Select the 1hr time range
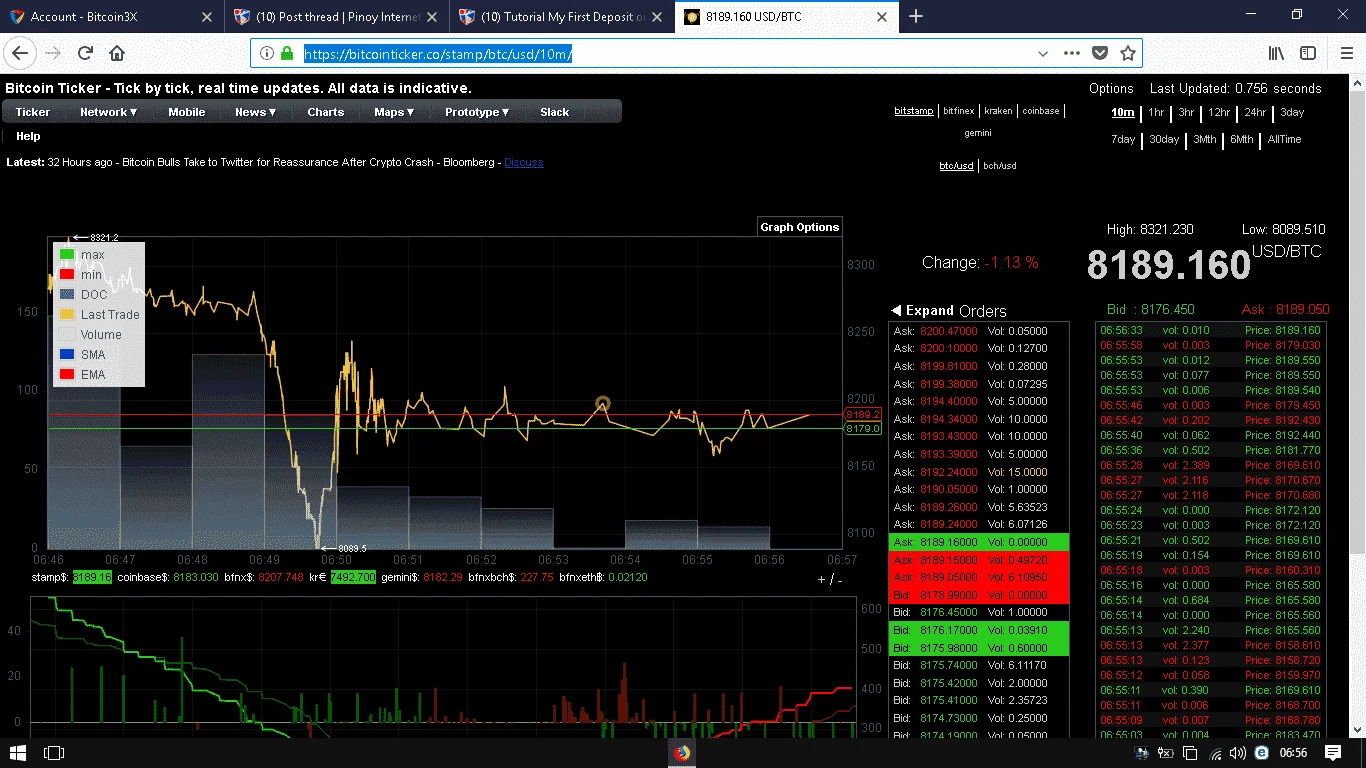The image size is (1366, 768). 1156,112
